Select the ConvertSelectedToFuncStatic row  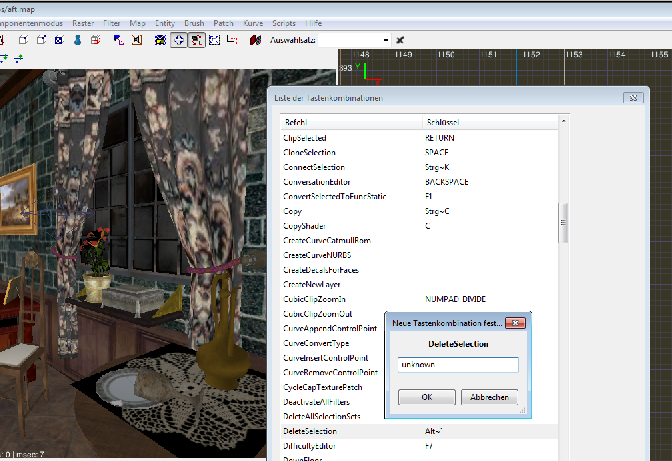(x=419, y=197)
